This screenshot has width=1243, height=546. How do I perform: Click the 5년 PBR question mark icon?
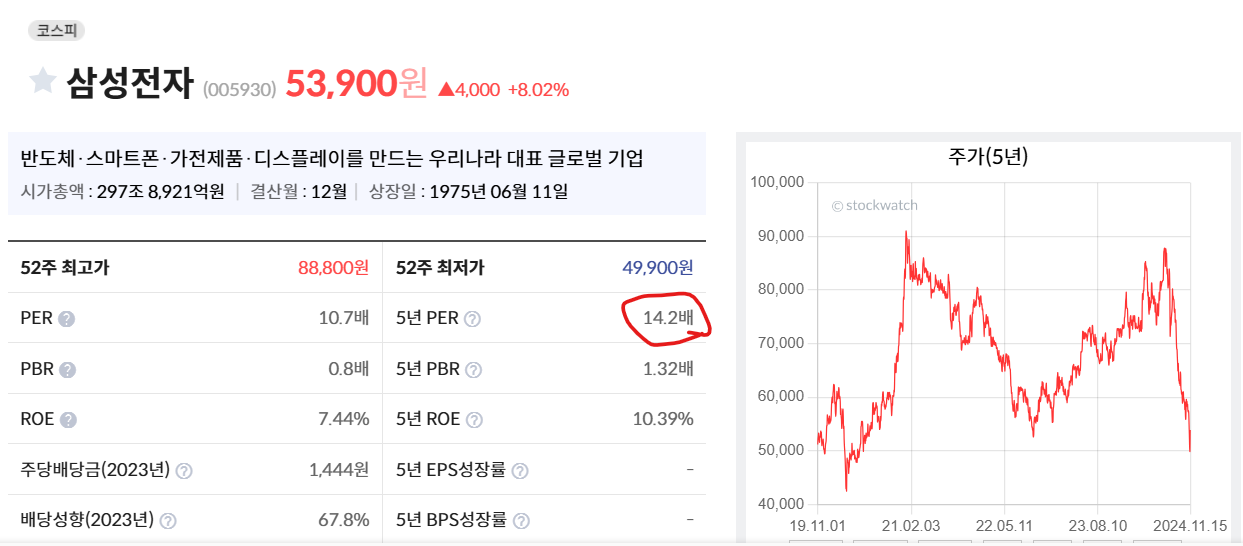[x=473, y=369]
